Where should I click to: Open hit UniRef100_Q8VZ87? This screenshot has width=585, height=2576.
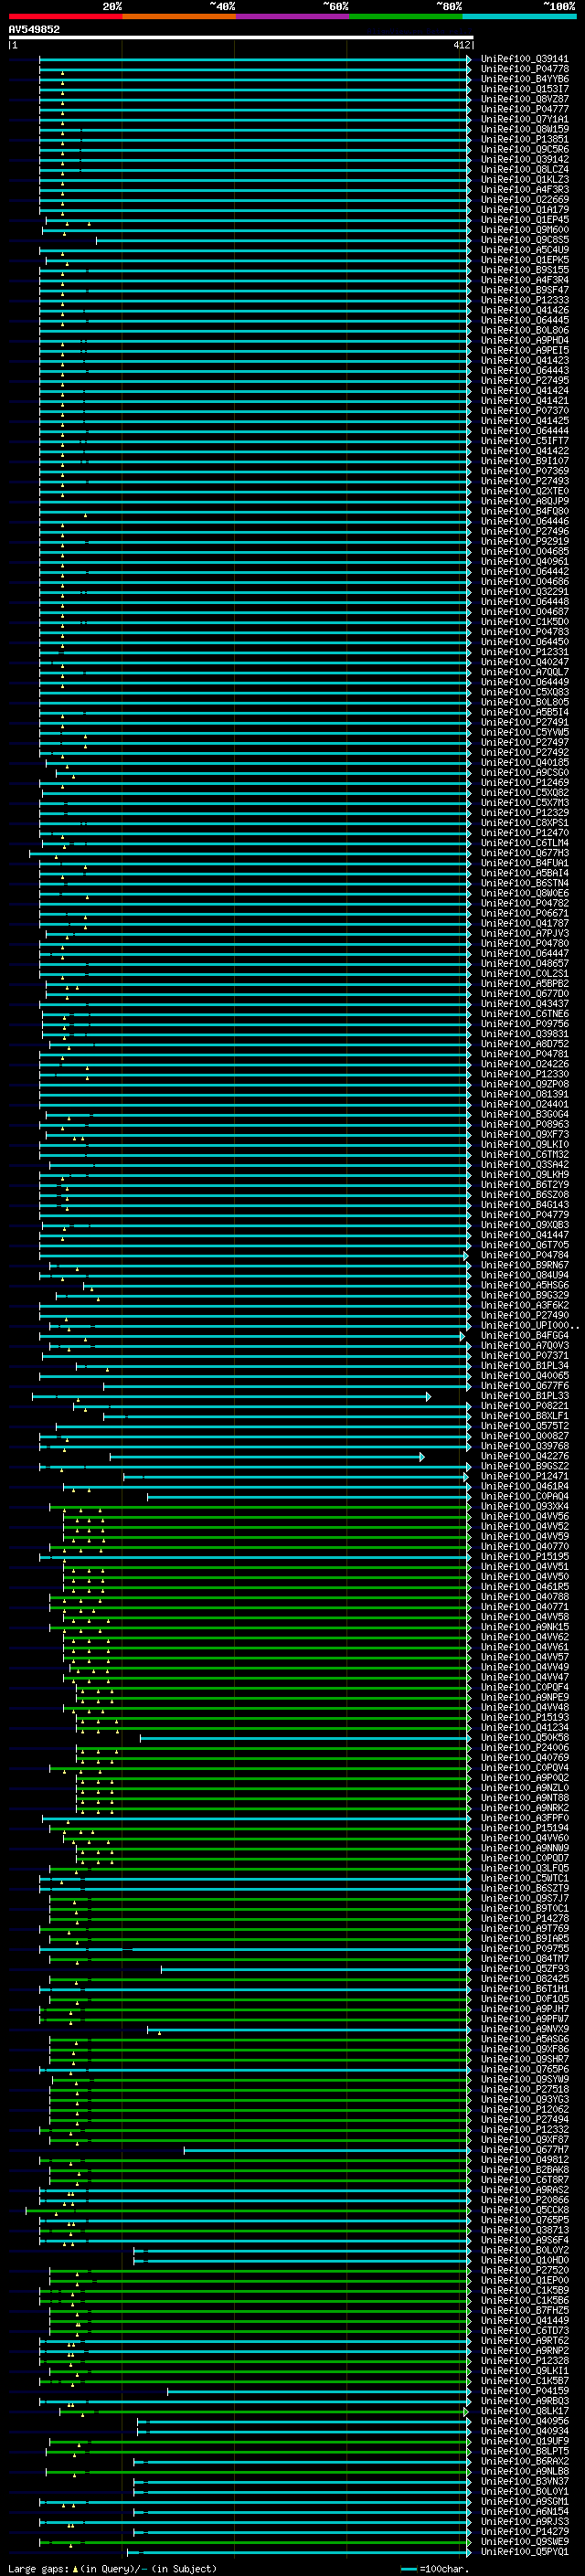(x=524, y=99)
